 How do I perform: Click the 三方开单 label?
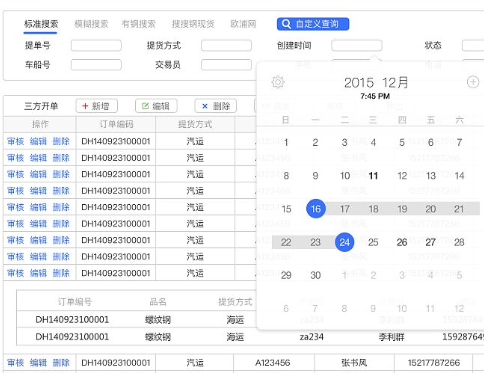[41, 106]
